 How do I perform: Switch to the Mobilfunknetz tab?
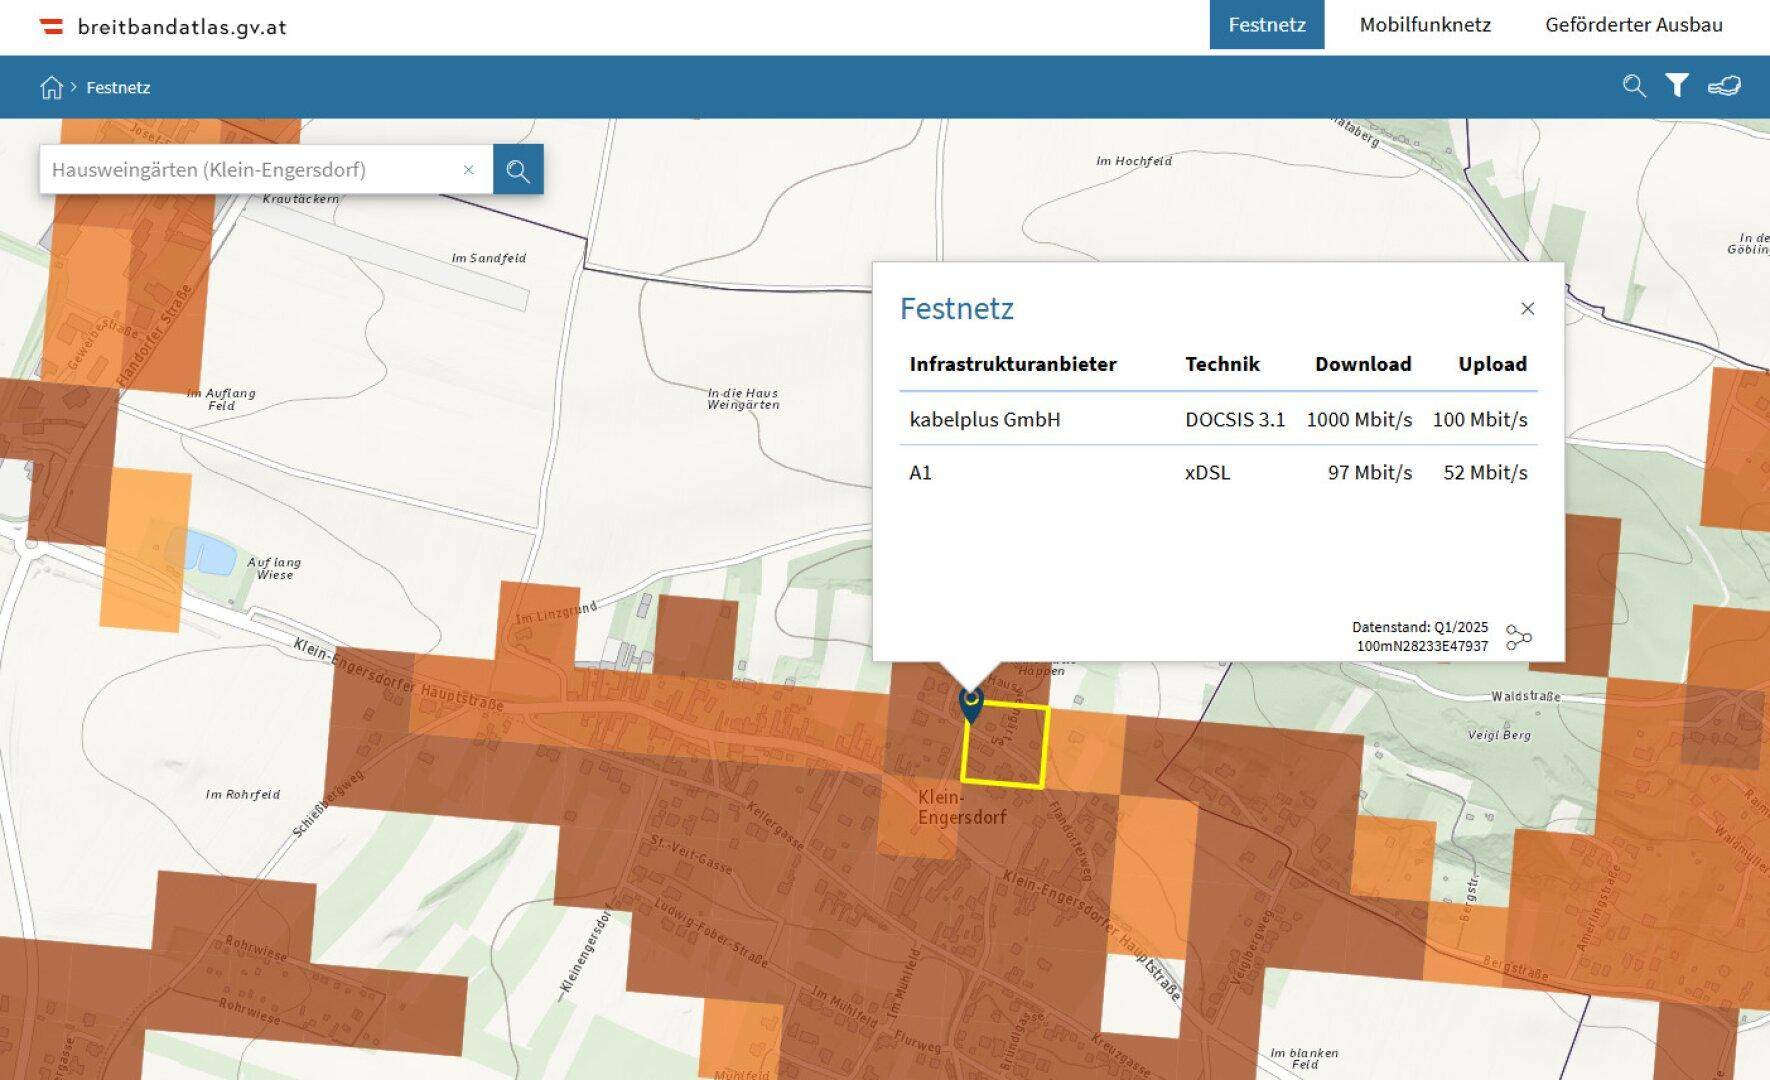click(x=1425, y=25)
